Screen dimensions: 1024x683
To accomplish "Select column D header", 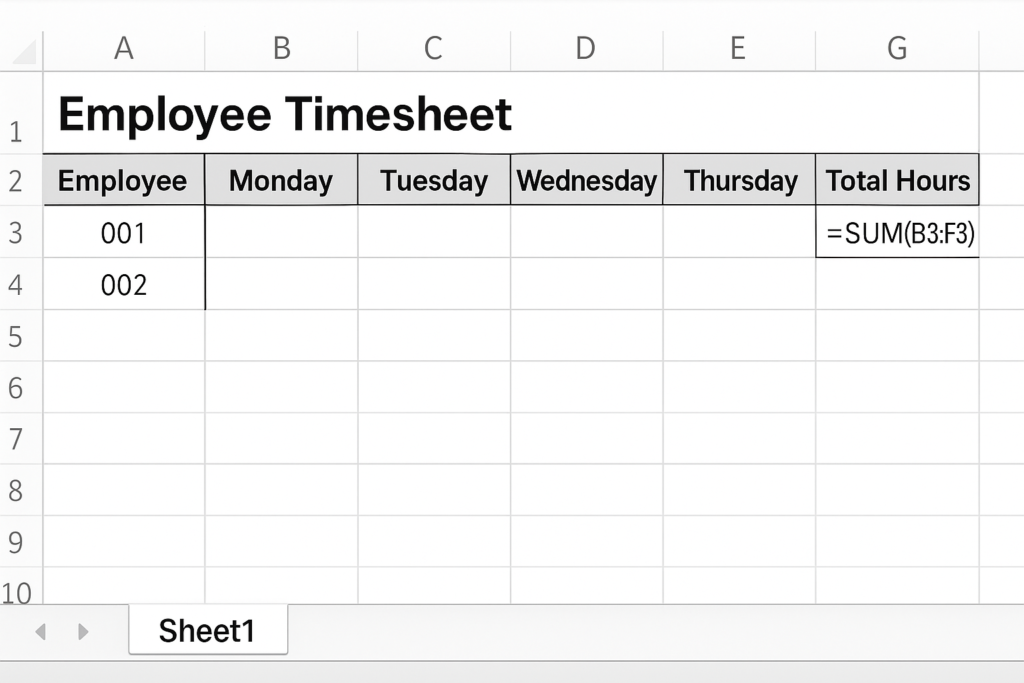I will click(x=586, y=49).
